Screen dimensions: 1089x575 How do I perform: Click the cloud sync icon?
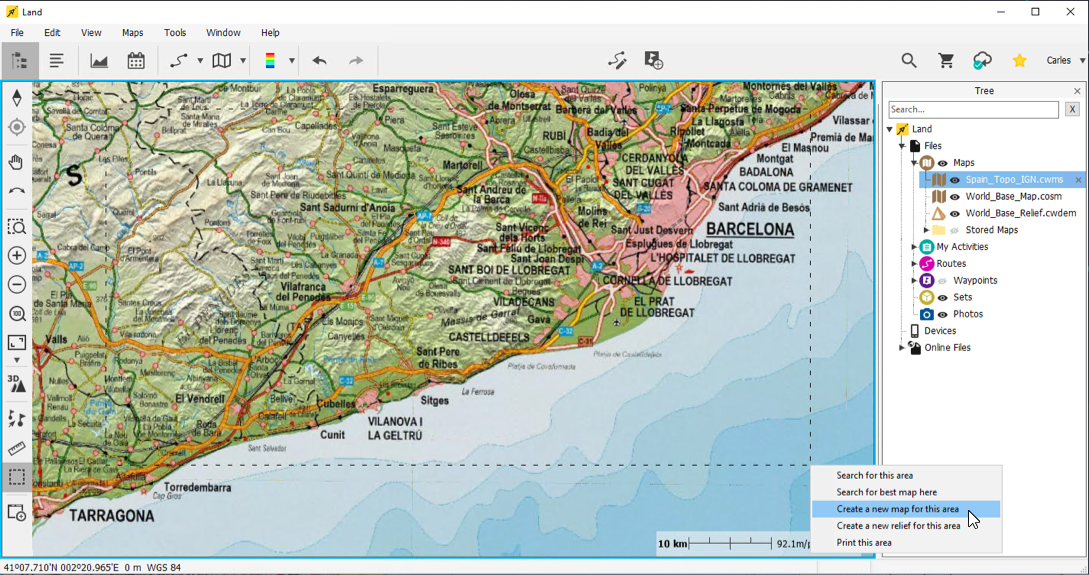tap(983, 61)
